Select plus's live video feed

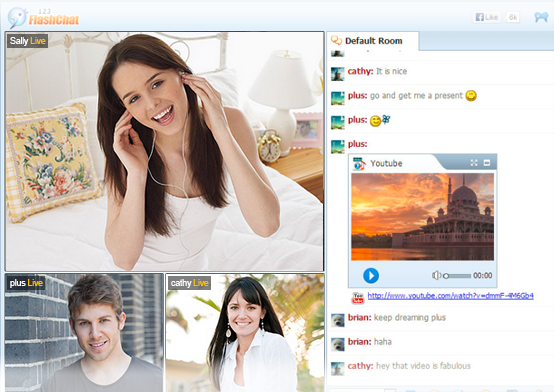point(84,332)
